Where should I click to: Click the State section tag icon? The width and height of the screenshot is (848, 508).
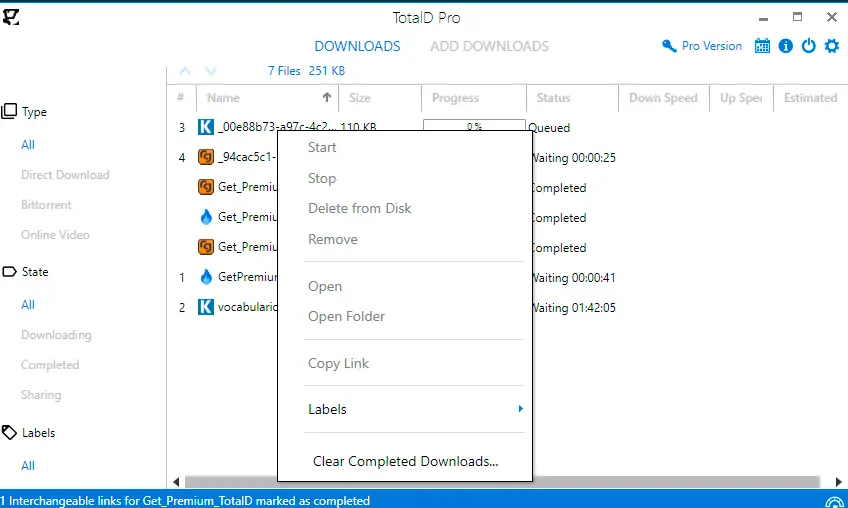coord(9,272)
